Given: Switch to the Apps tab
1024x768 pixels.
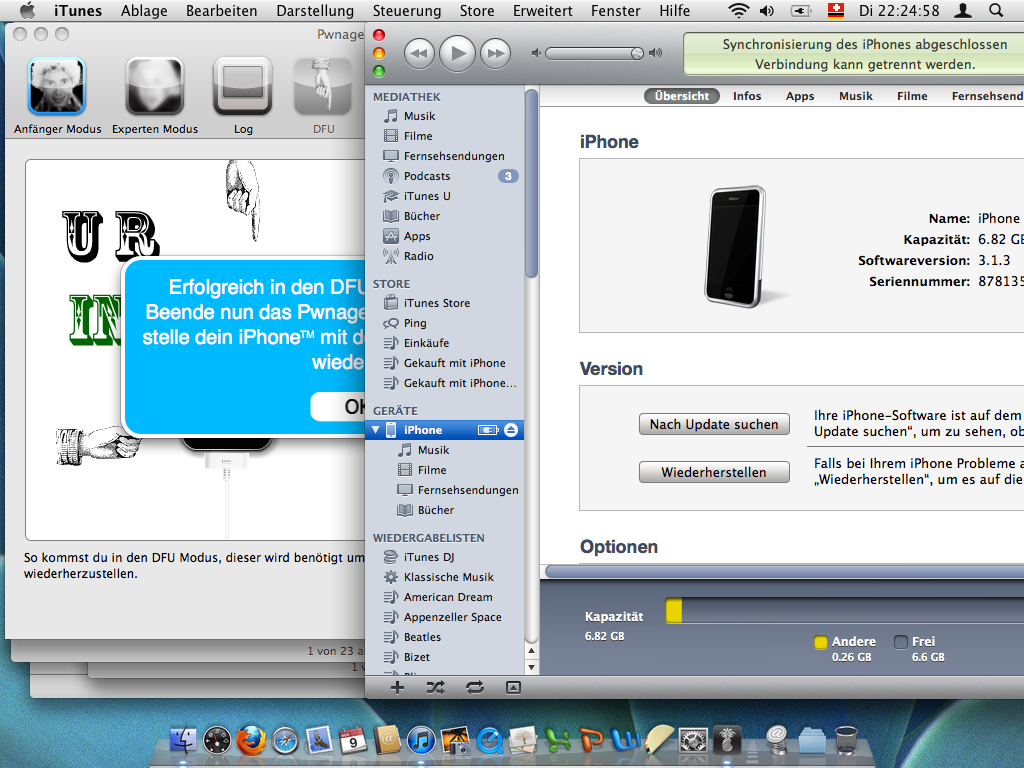Looking at the screenshot, I should click(800, 96).
